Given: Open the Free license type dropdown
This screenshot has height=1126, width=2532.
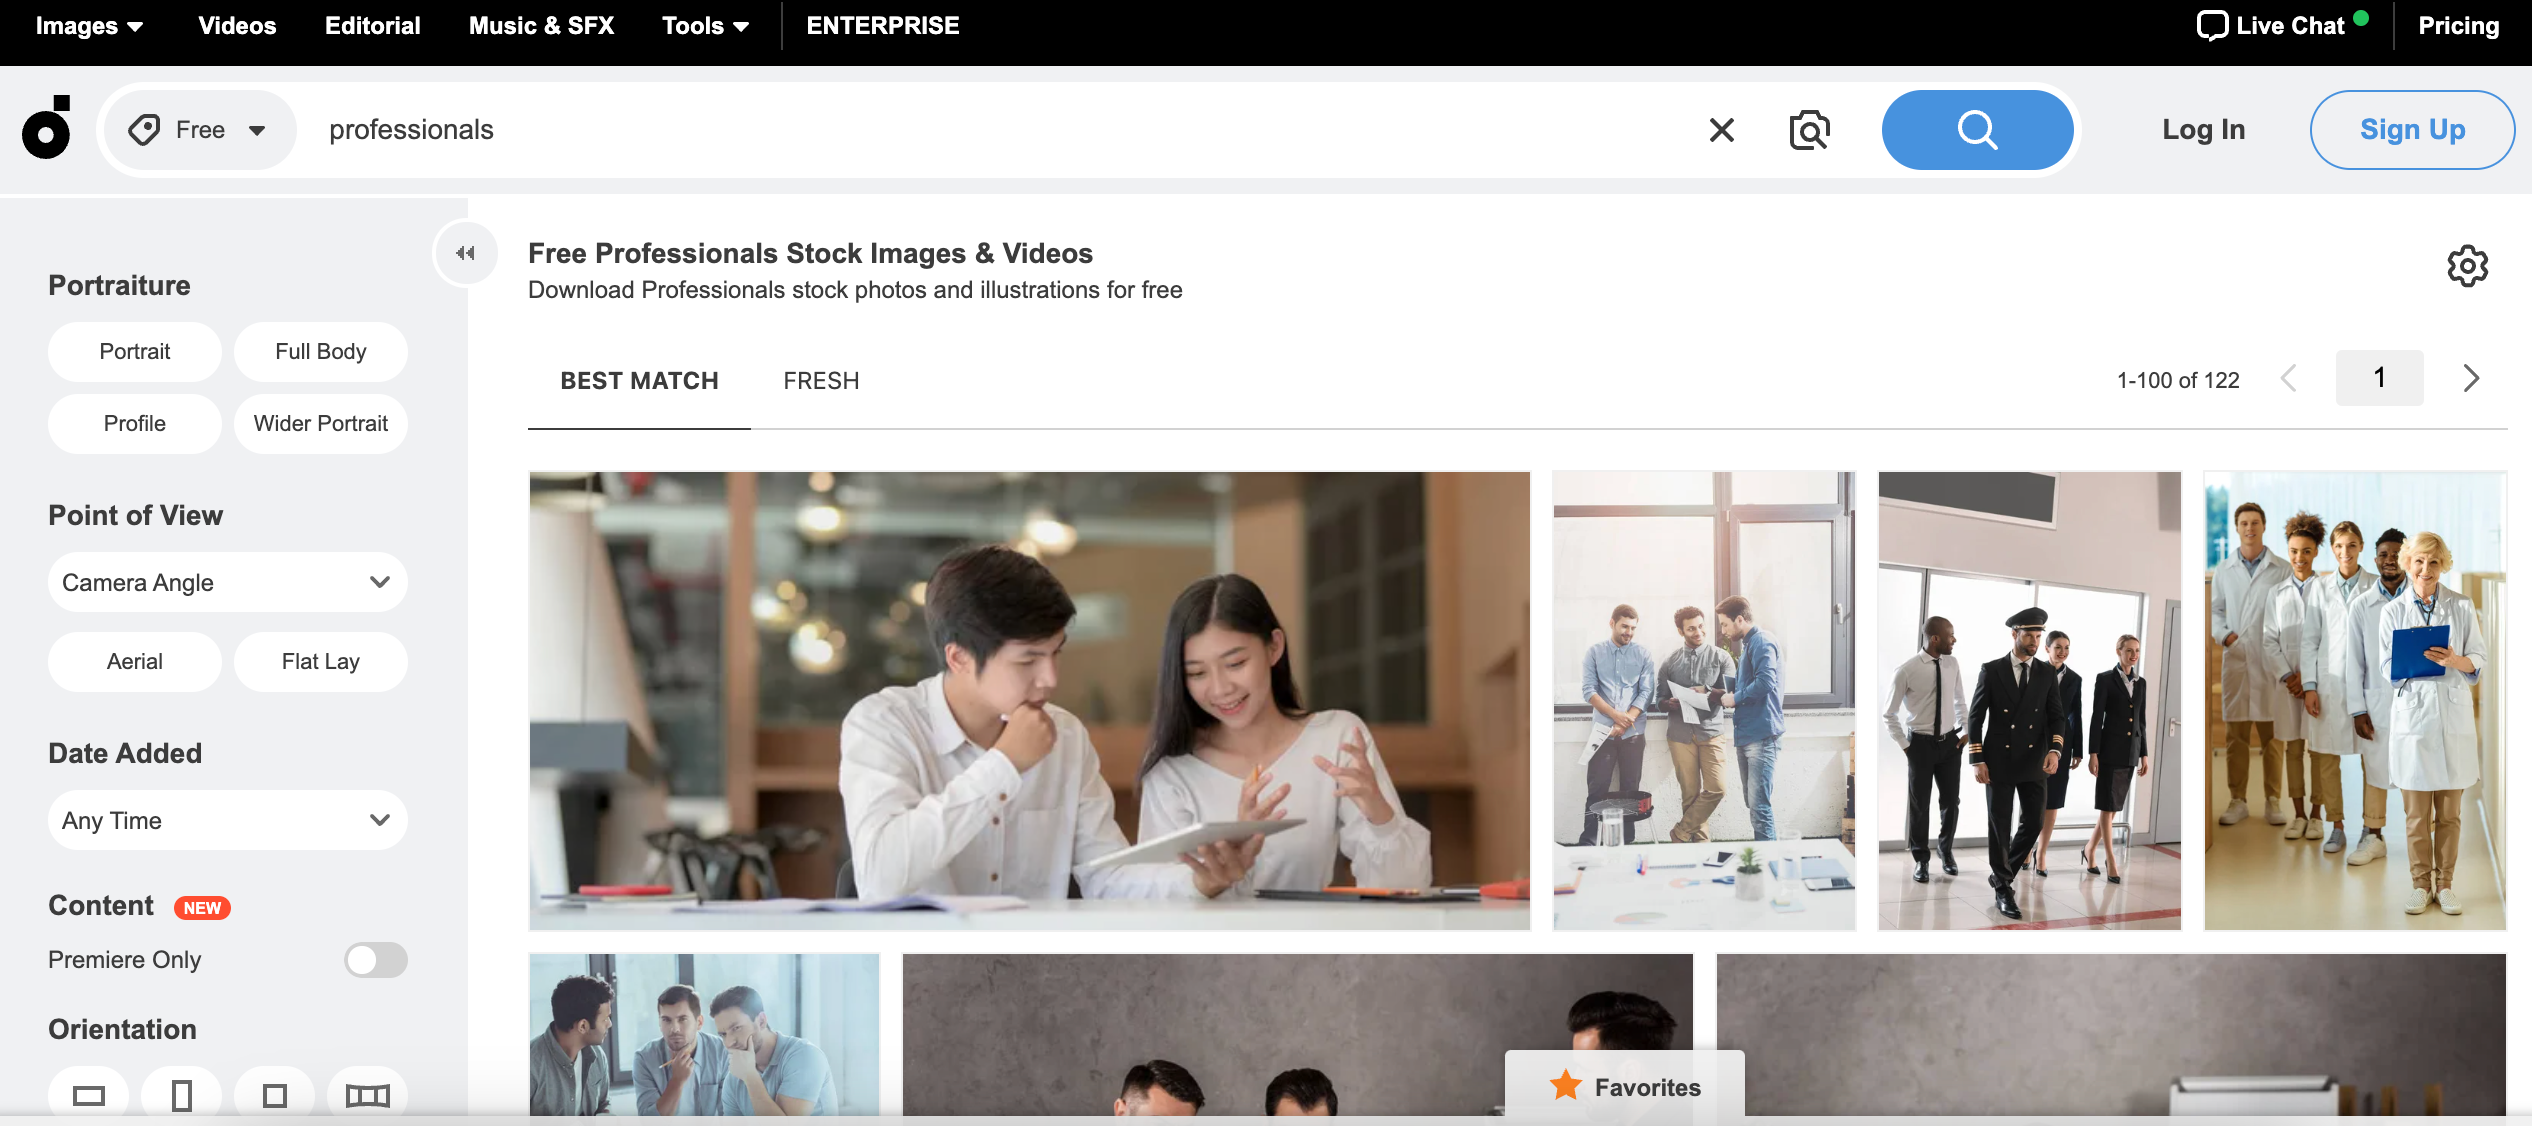Looking at the screenshot, I should [x=198, y=130].
